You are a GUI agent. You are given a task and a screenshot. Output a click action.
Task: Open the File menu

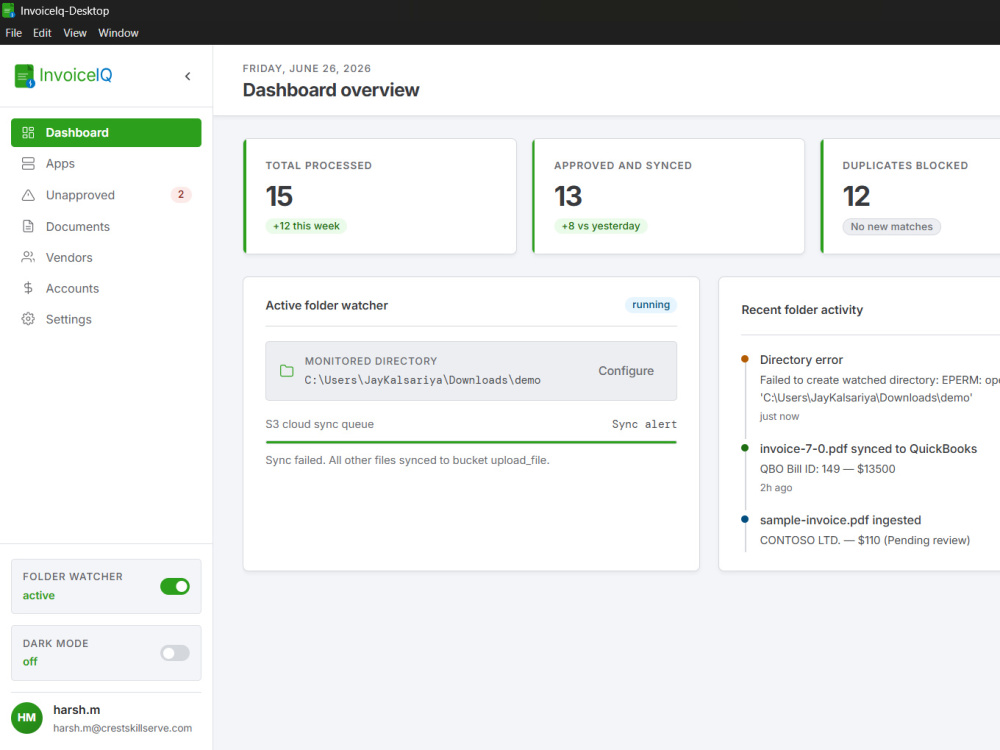point(13,33)
